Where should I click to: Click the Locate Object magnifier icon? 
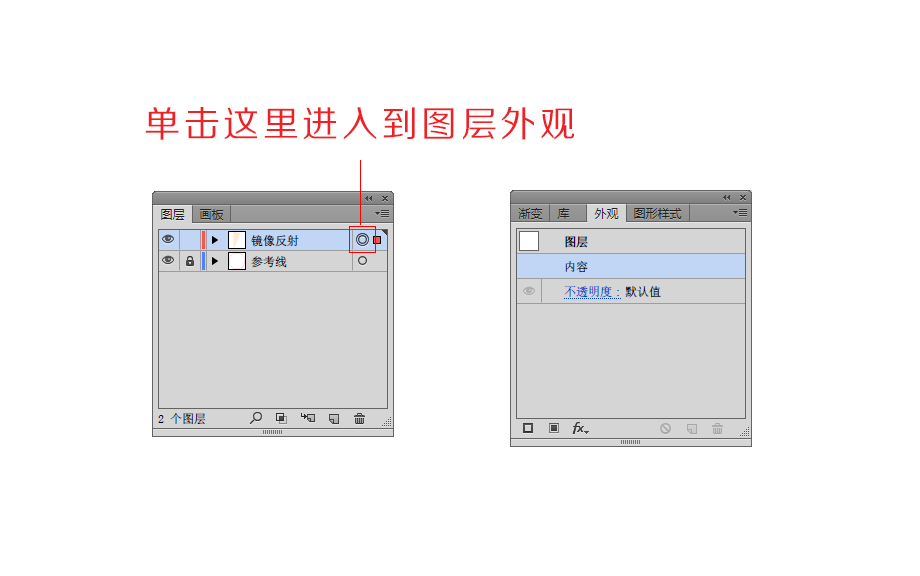pyautogui.click(x=256, y=418)
